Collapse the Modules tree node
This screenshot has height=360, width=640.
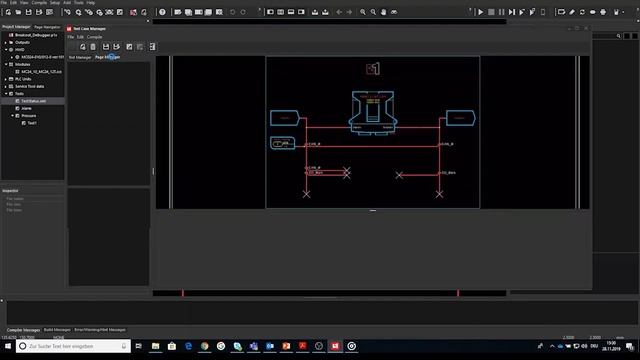tap(6, 64)
